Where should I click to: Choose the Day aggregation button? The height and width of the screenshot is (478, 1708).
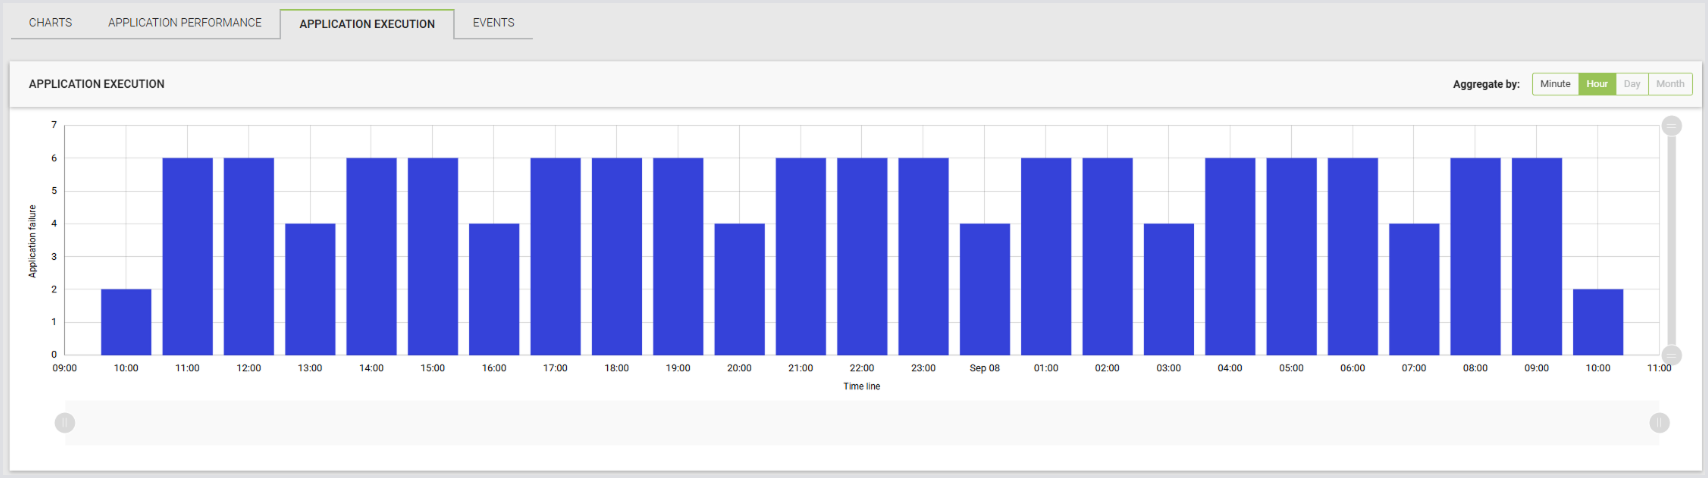(x=1632, y=84)
